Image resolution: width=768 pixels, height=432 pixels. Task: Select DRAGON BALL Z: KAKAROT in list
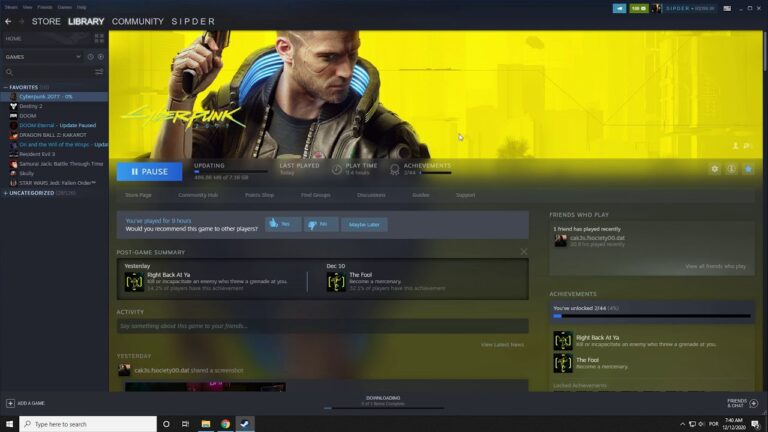tap(54, 135)
